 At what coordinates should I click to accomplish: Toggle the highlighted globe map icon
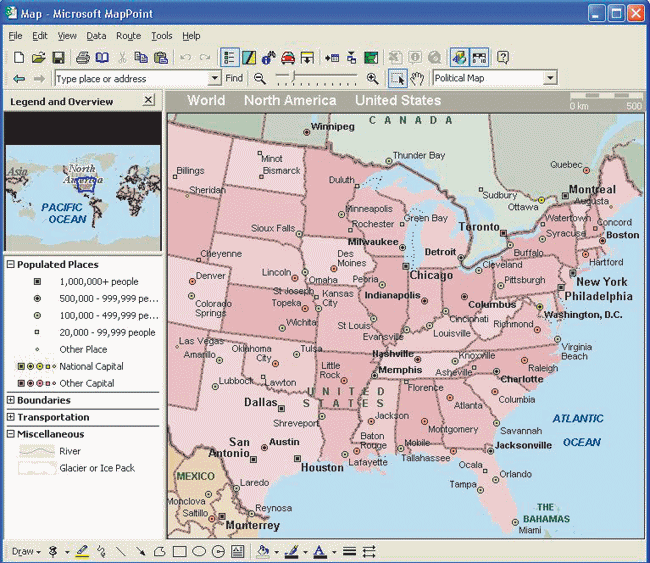459,58
